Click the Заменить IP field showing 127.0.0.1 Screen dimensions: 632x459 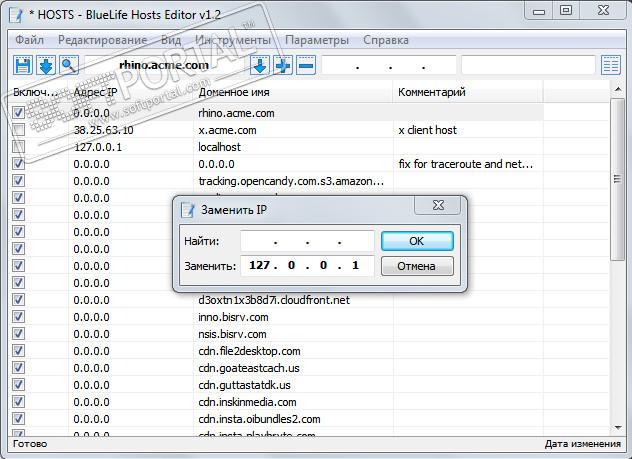[x=307, y=266]
